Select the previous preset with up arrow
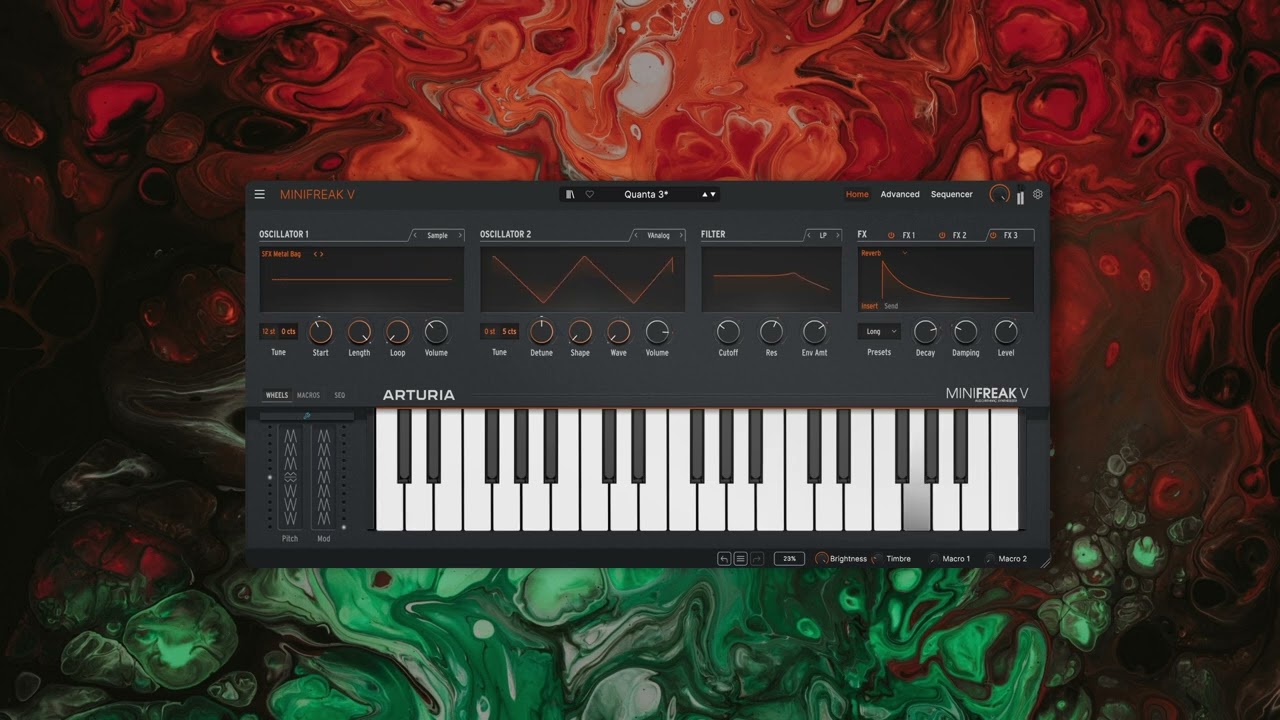The height and width of the screenshot is (720, 1280). tap(705, 195)
